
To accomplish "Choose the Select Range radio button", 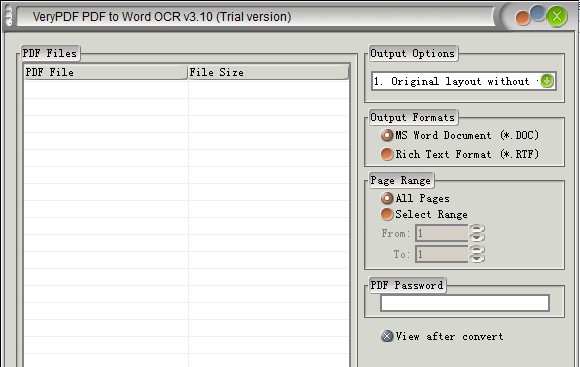I will coord(387,214).
